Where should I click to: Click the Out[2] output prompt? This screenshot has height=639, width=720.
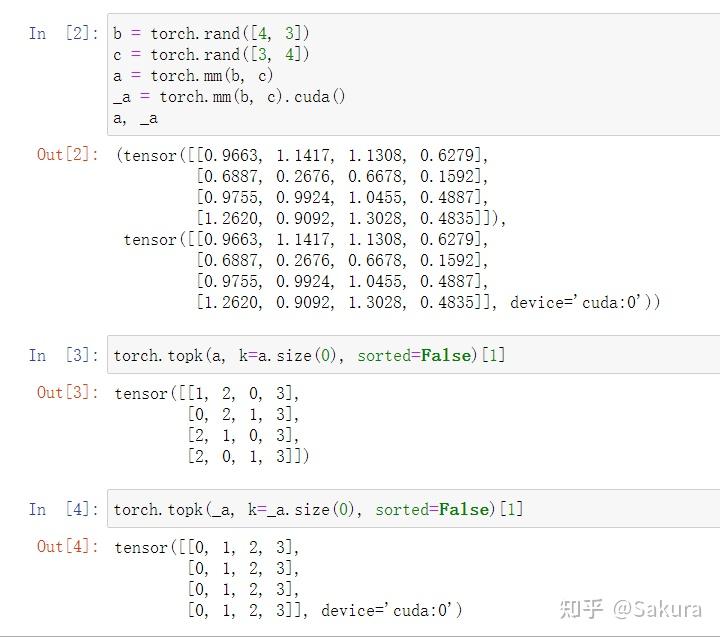[x=68, y=154]
